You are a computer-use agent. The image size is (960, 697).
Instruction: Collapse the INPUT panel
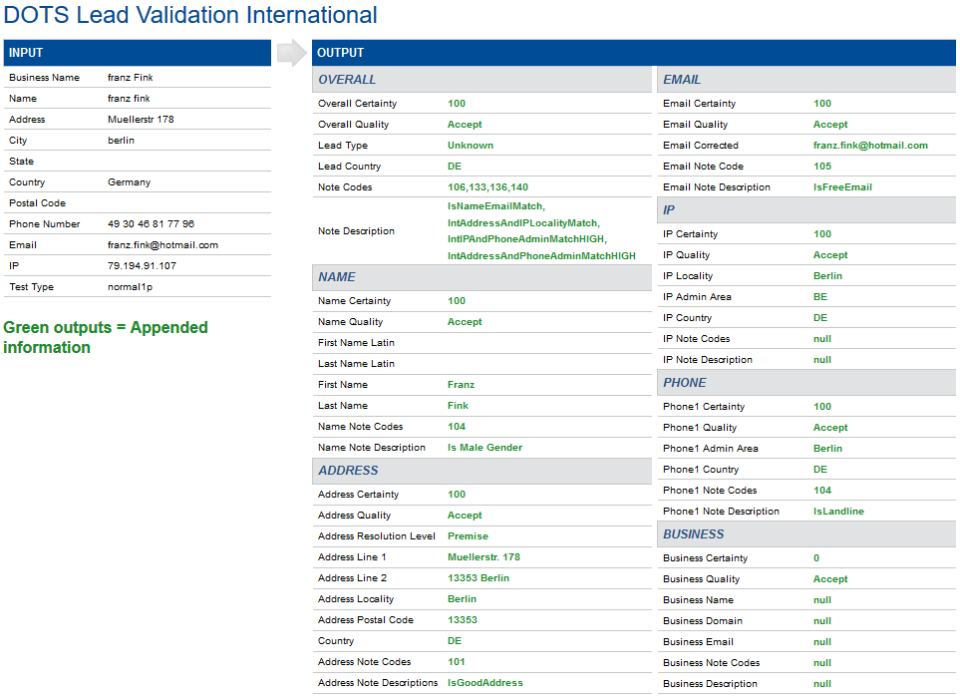(137, 52)
